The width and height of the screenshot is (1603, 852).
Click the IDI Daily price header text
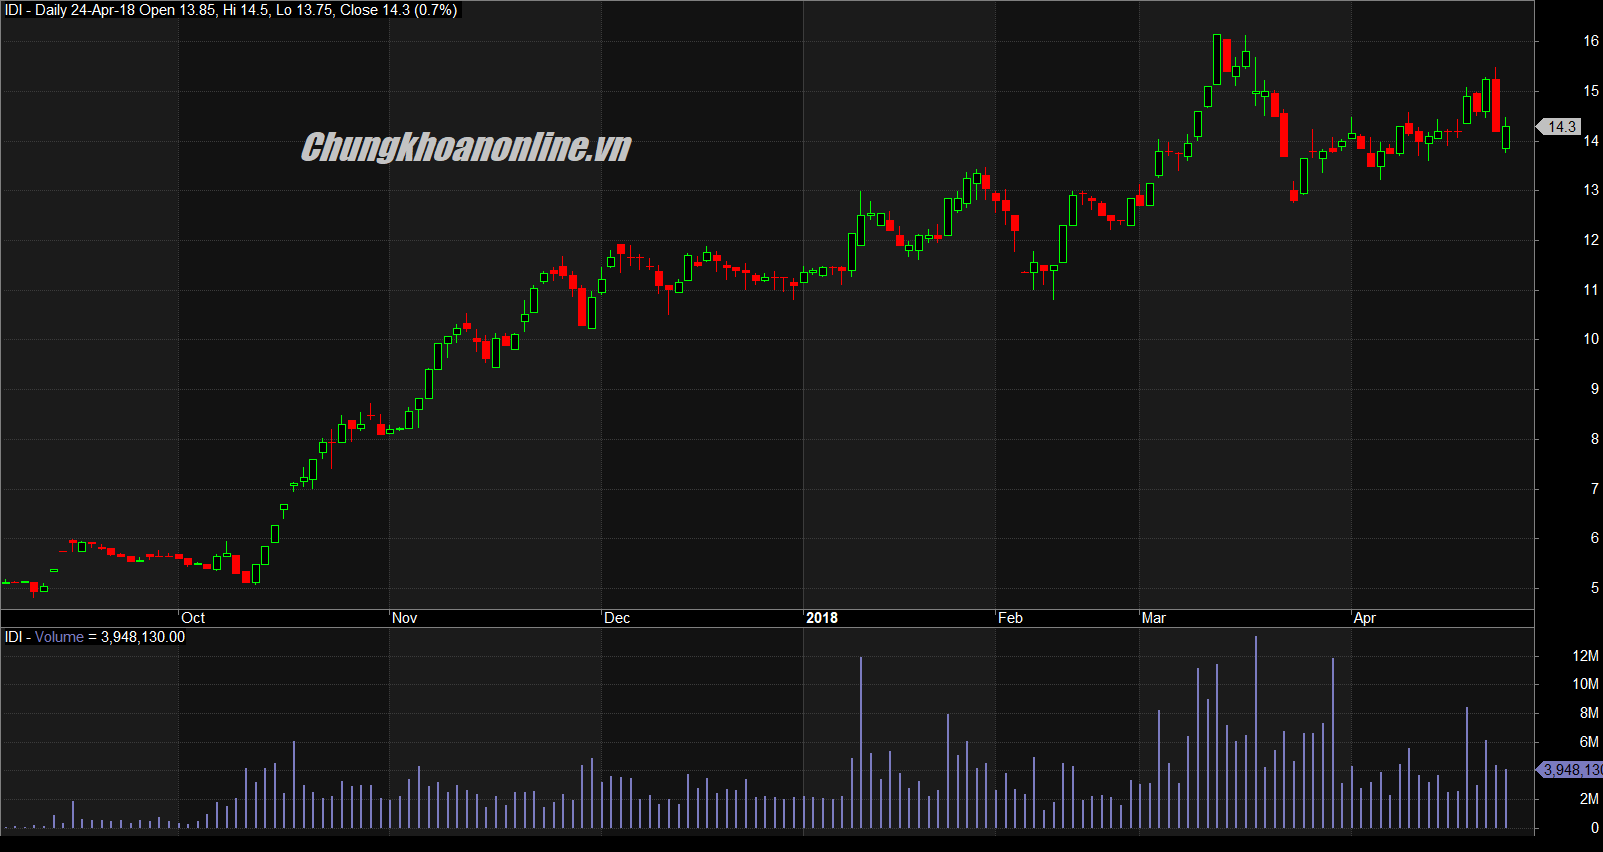[x=231, y=10]
